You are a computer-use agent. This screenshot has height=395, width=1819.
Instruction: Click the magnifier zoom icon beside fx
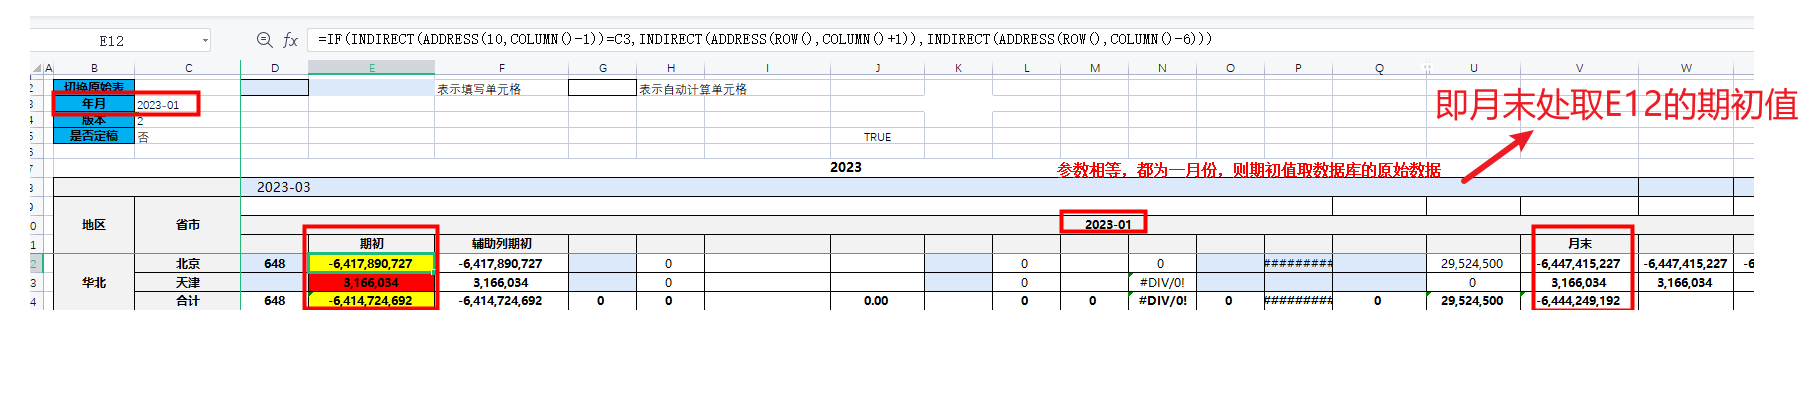(264, 40)
